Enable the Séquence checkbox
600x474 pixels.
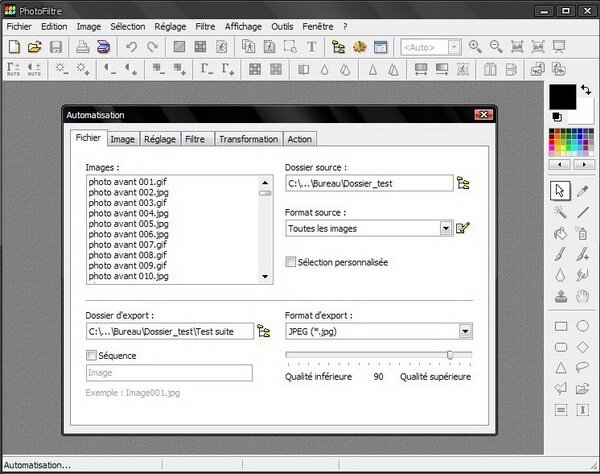91,355
